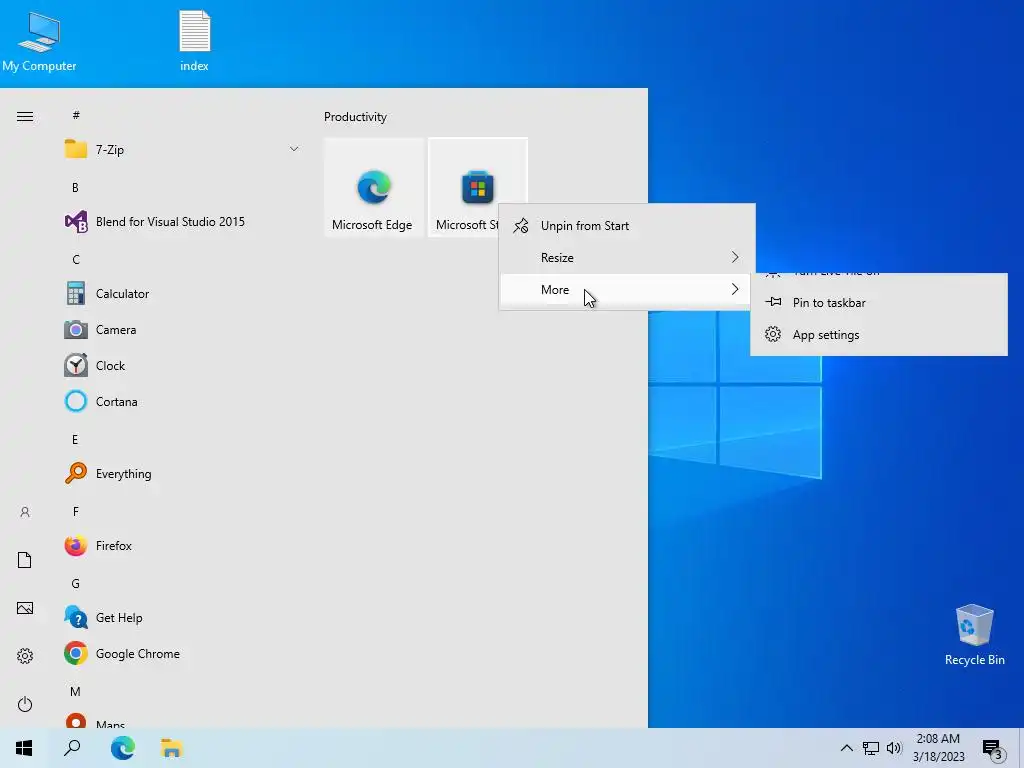Open the clock showing 2:08 AM
The image size is (1024, 768).
(x=938, y=748)
